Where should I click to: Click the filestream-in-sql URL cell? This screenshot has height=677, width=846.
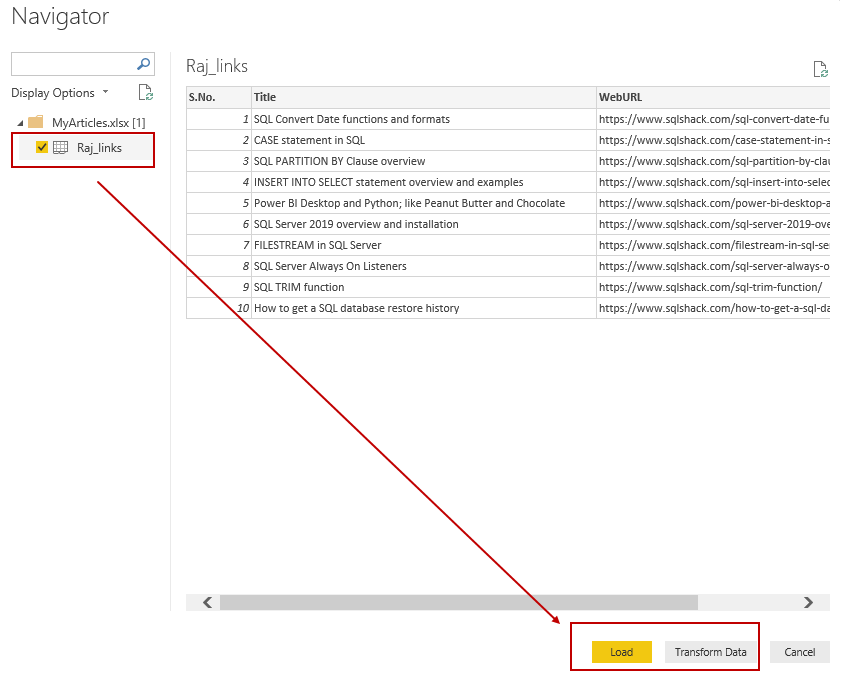[713, 245]
